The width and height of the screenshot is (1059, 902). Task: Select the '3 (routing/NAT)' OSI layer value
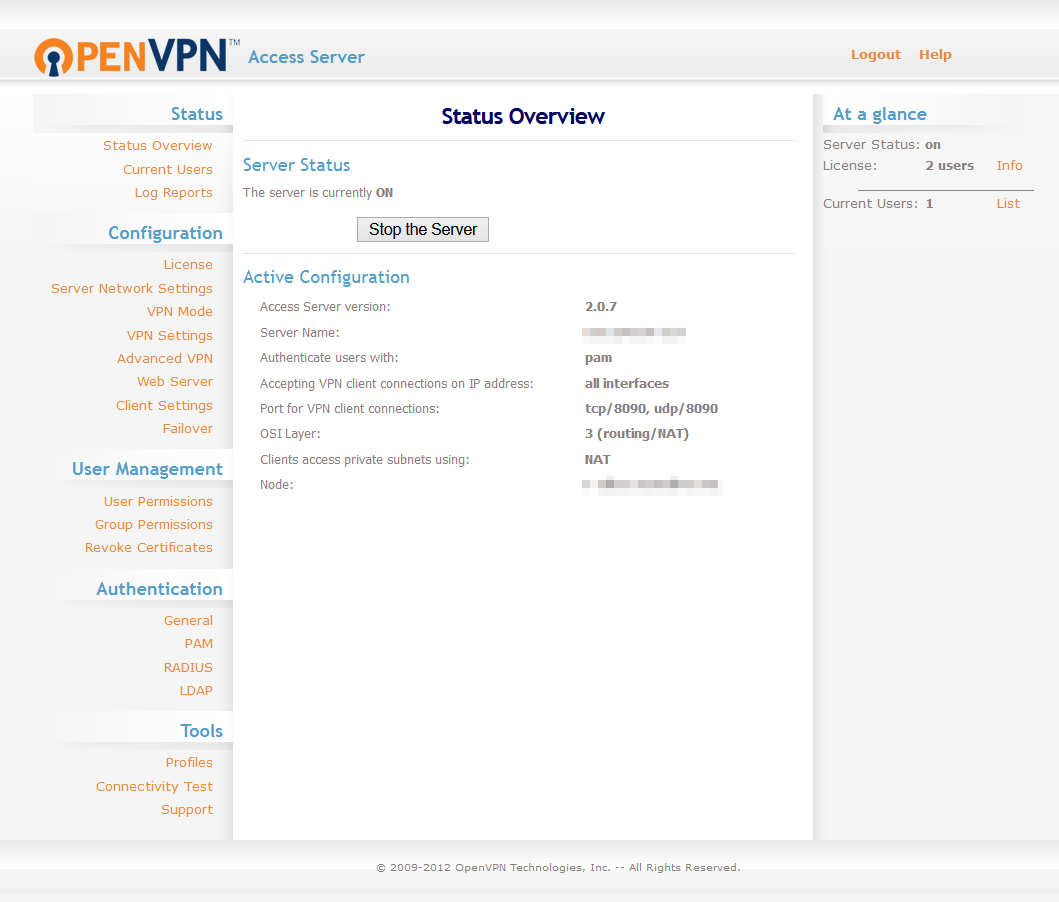(x=636, y=433)
